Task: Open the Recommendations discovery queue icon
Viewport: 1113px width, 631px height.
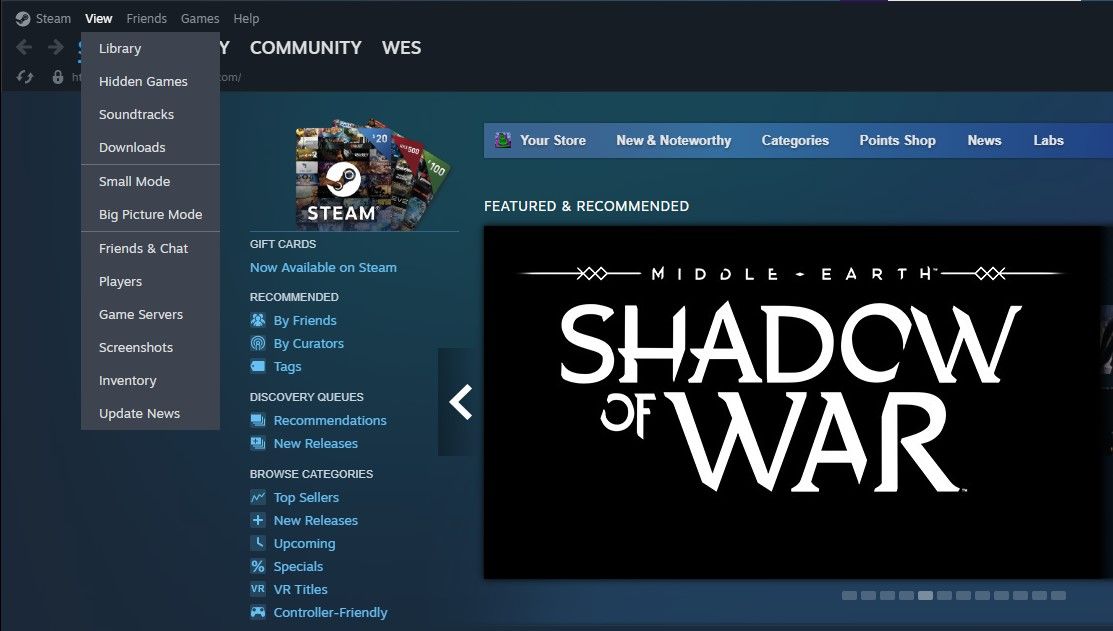Action: pos(258,420)
